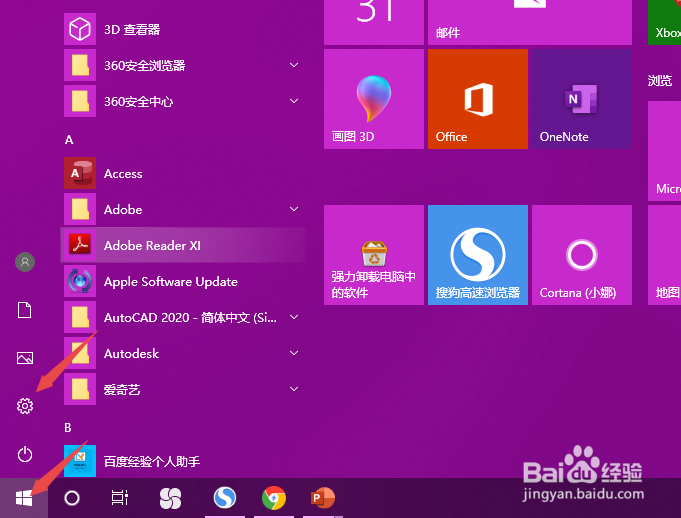Select the Autodesk folder name

(131, 354)
